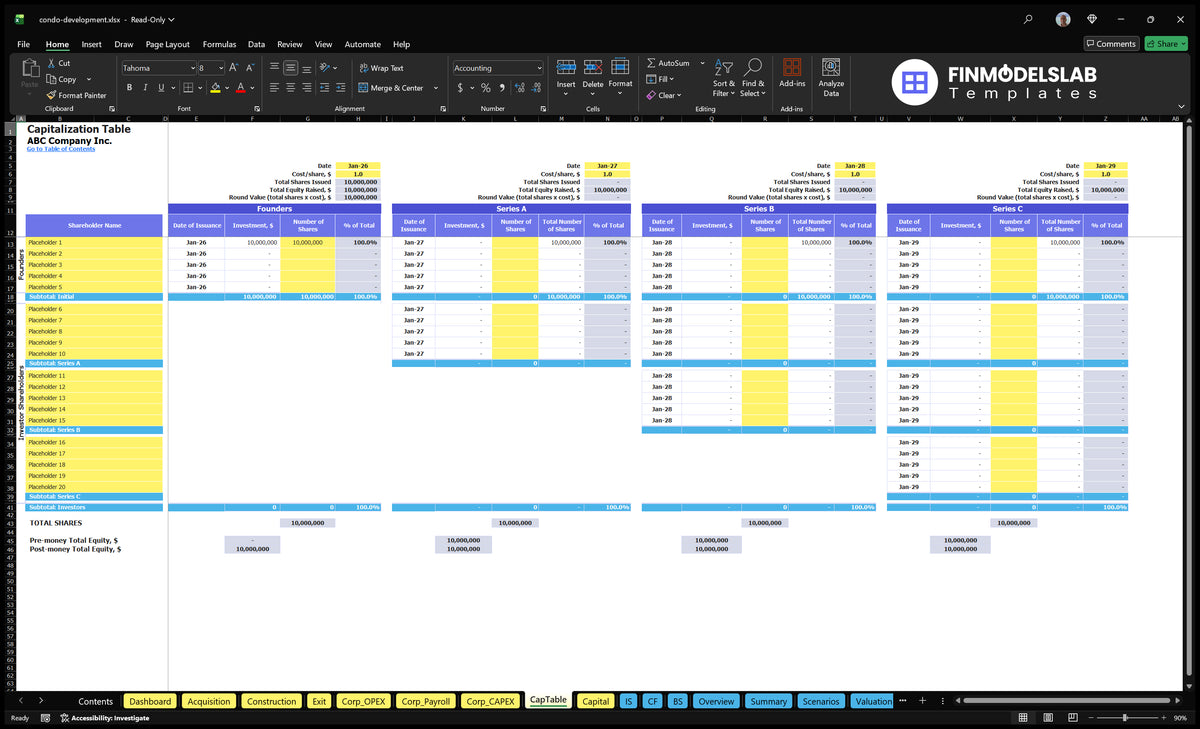The image size is (1200, 729).
Task: Select center horizontal alignment
Action: (290, 88)
